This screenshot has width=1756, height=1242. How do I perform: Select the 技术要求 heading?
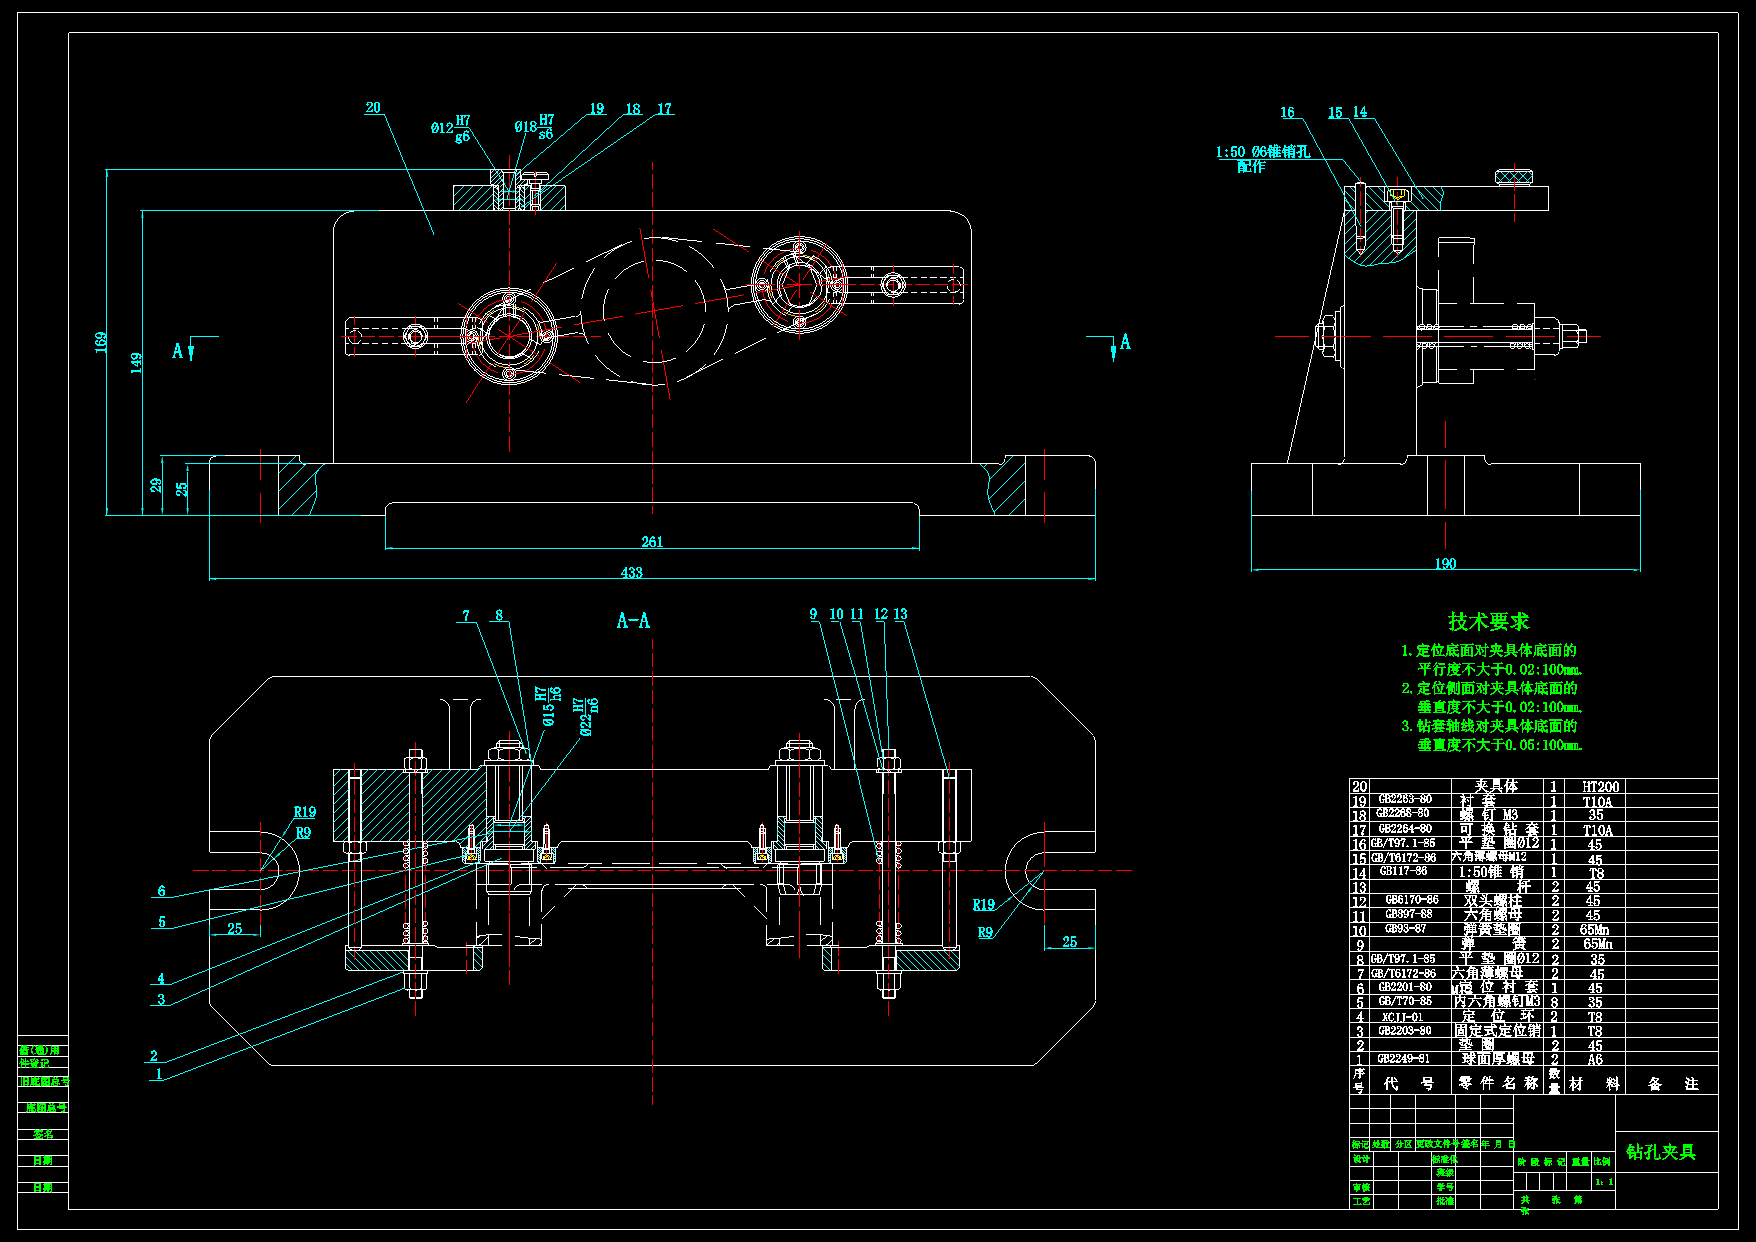coord(1489,622)
